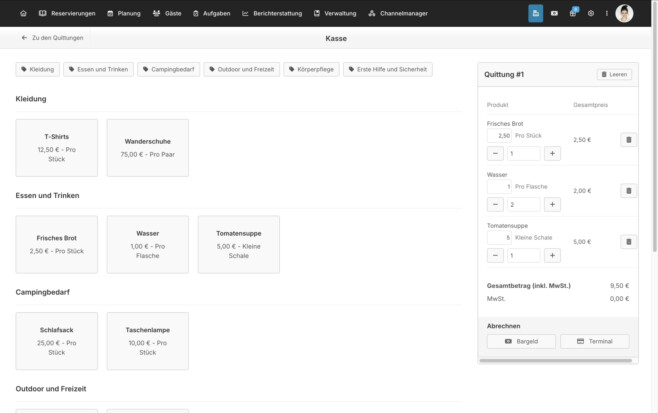Decrease Wasser quantity with minus button
The height and width of the screenshot is (413, 658).
(x=495, y=204)
